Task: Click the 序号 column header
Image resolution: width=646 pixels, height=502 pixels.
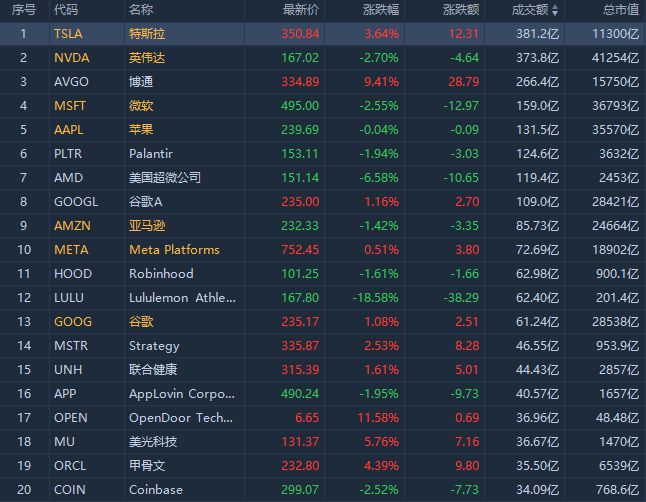Action: (x=24, y=9)
